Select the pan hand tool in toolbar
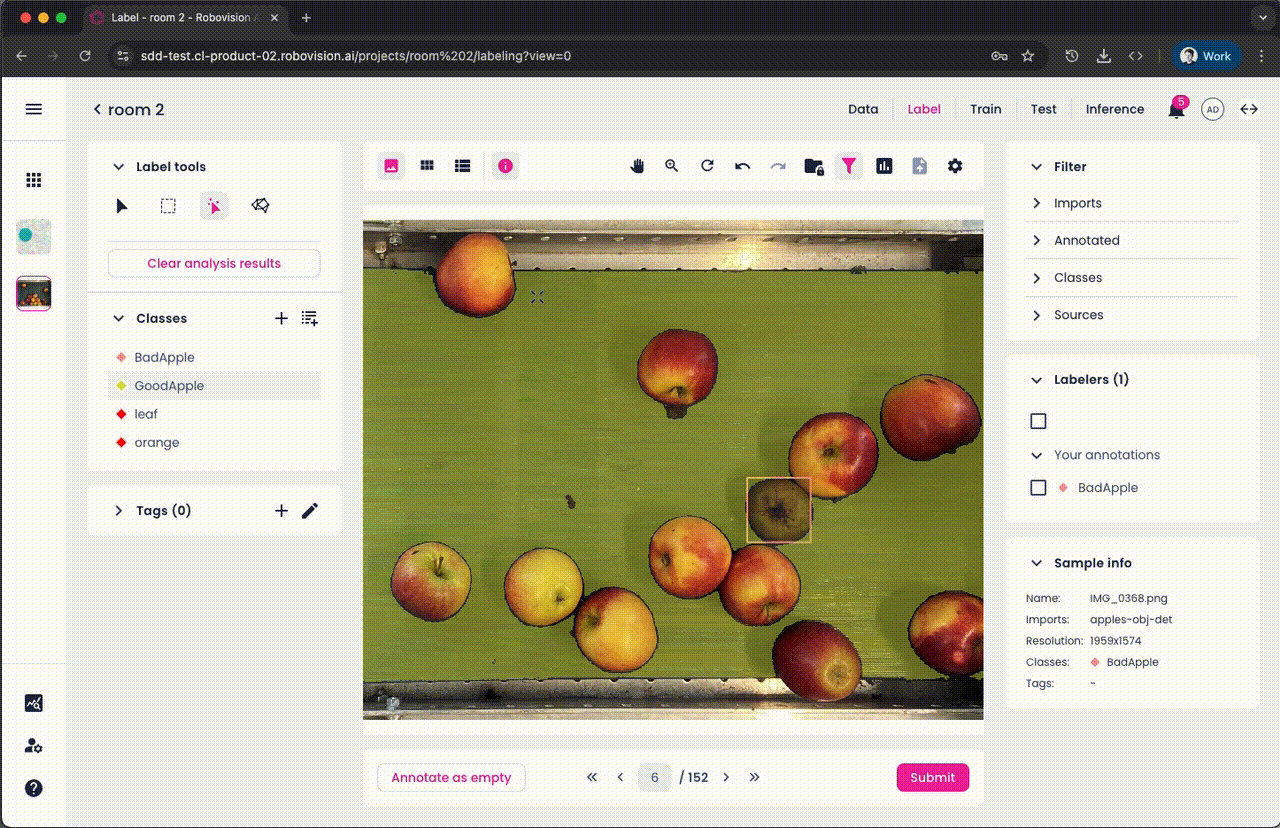 (x=636, y=166)
